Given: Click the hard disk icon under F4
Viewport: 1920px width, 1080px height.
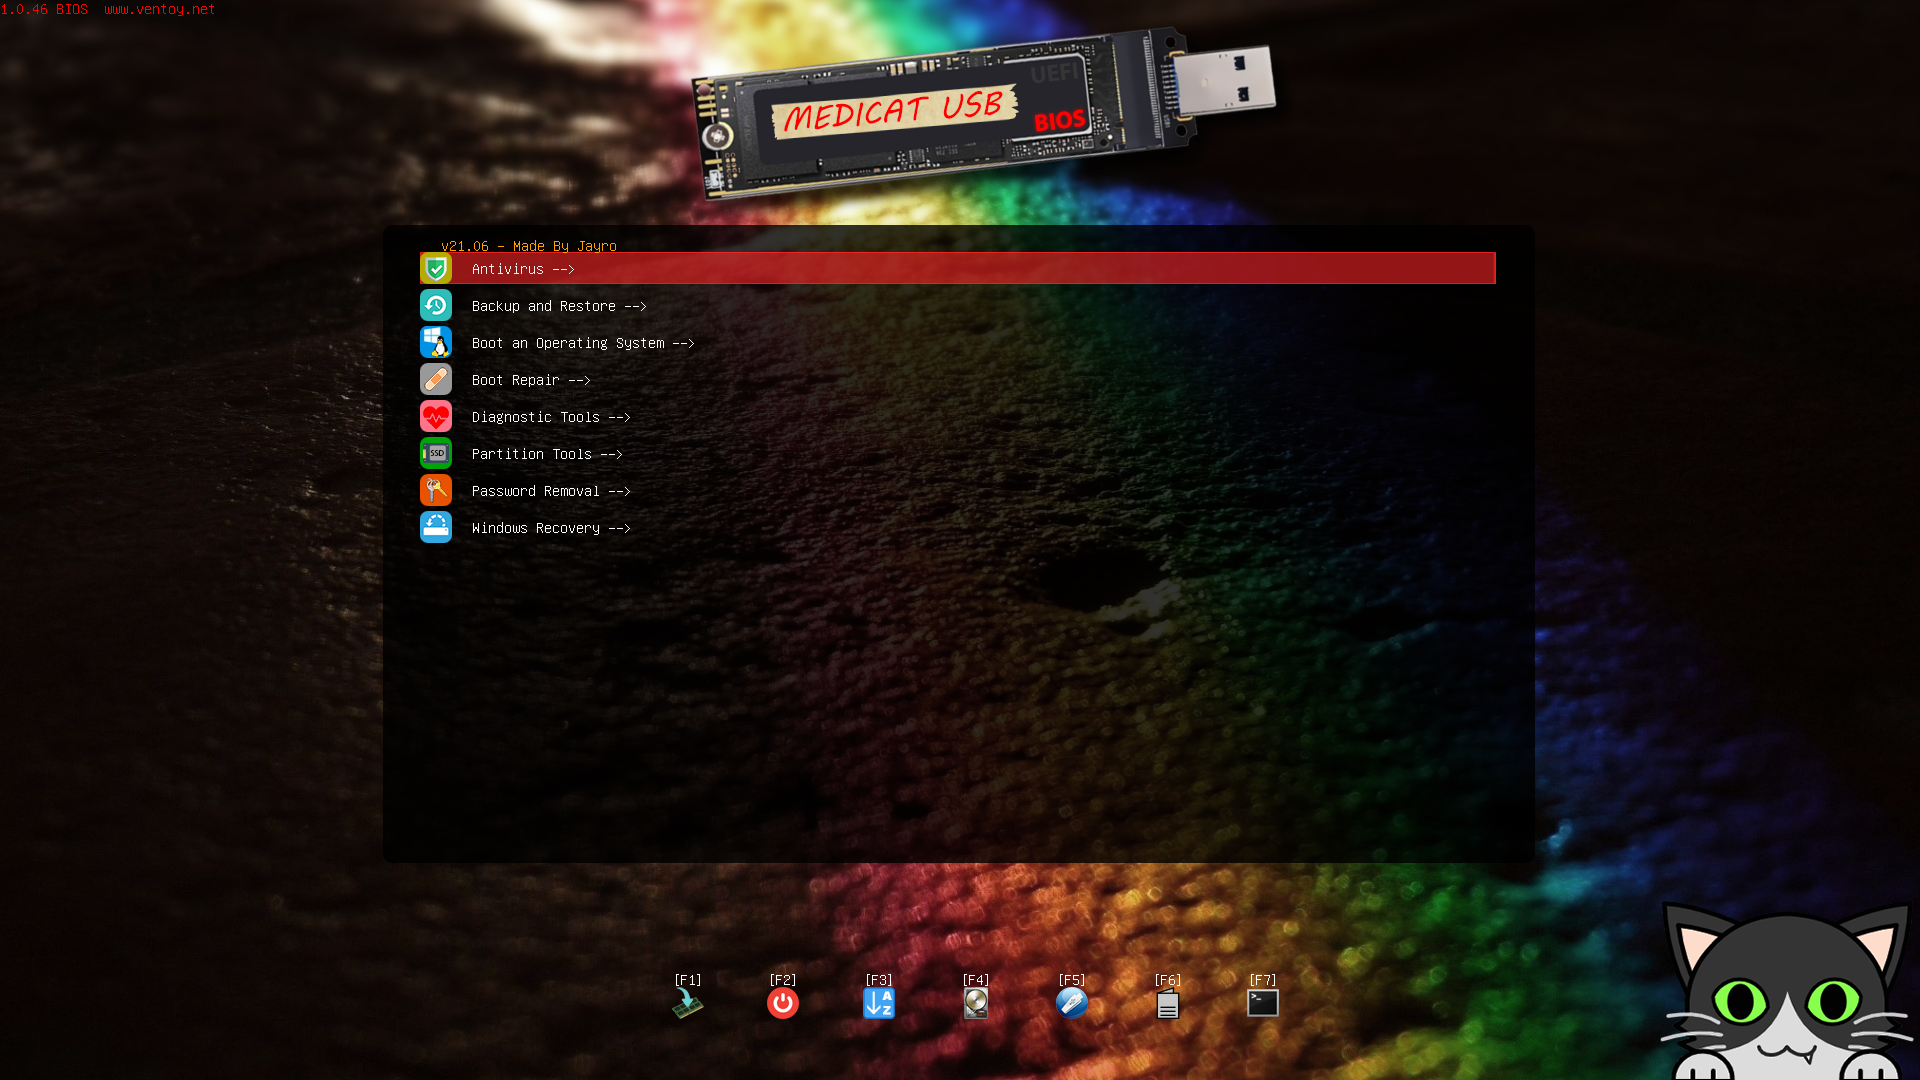Looking at the screenshot, I should pyautogui.click(x=976, y=1003).
